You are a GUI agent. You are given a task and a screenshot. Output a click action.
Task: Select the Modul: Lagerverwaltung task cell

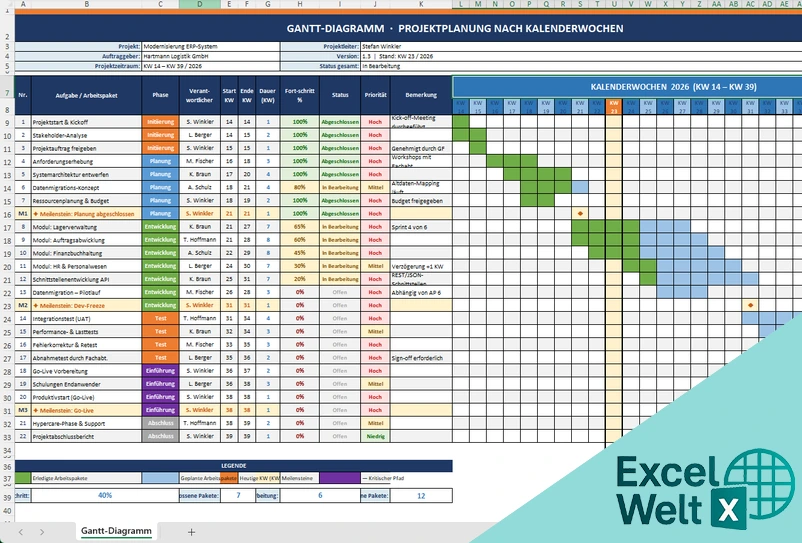tap(86, 227)
